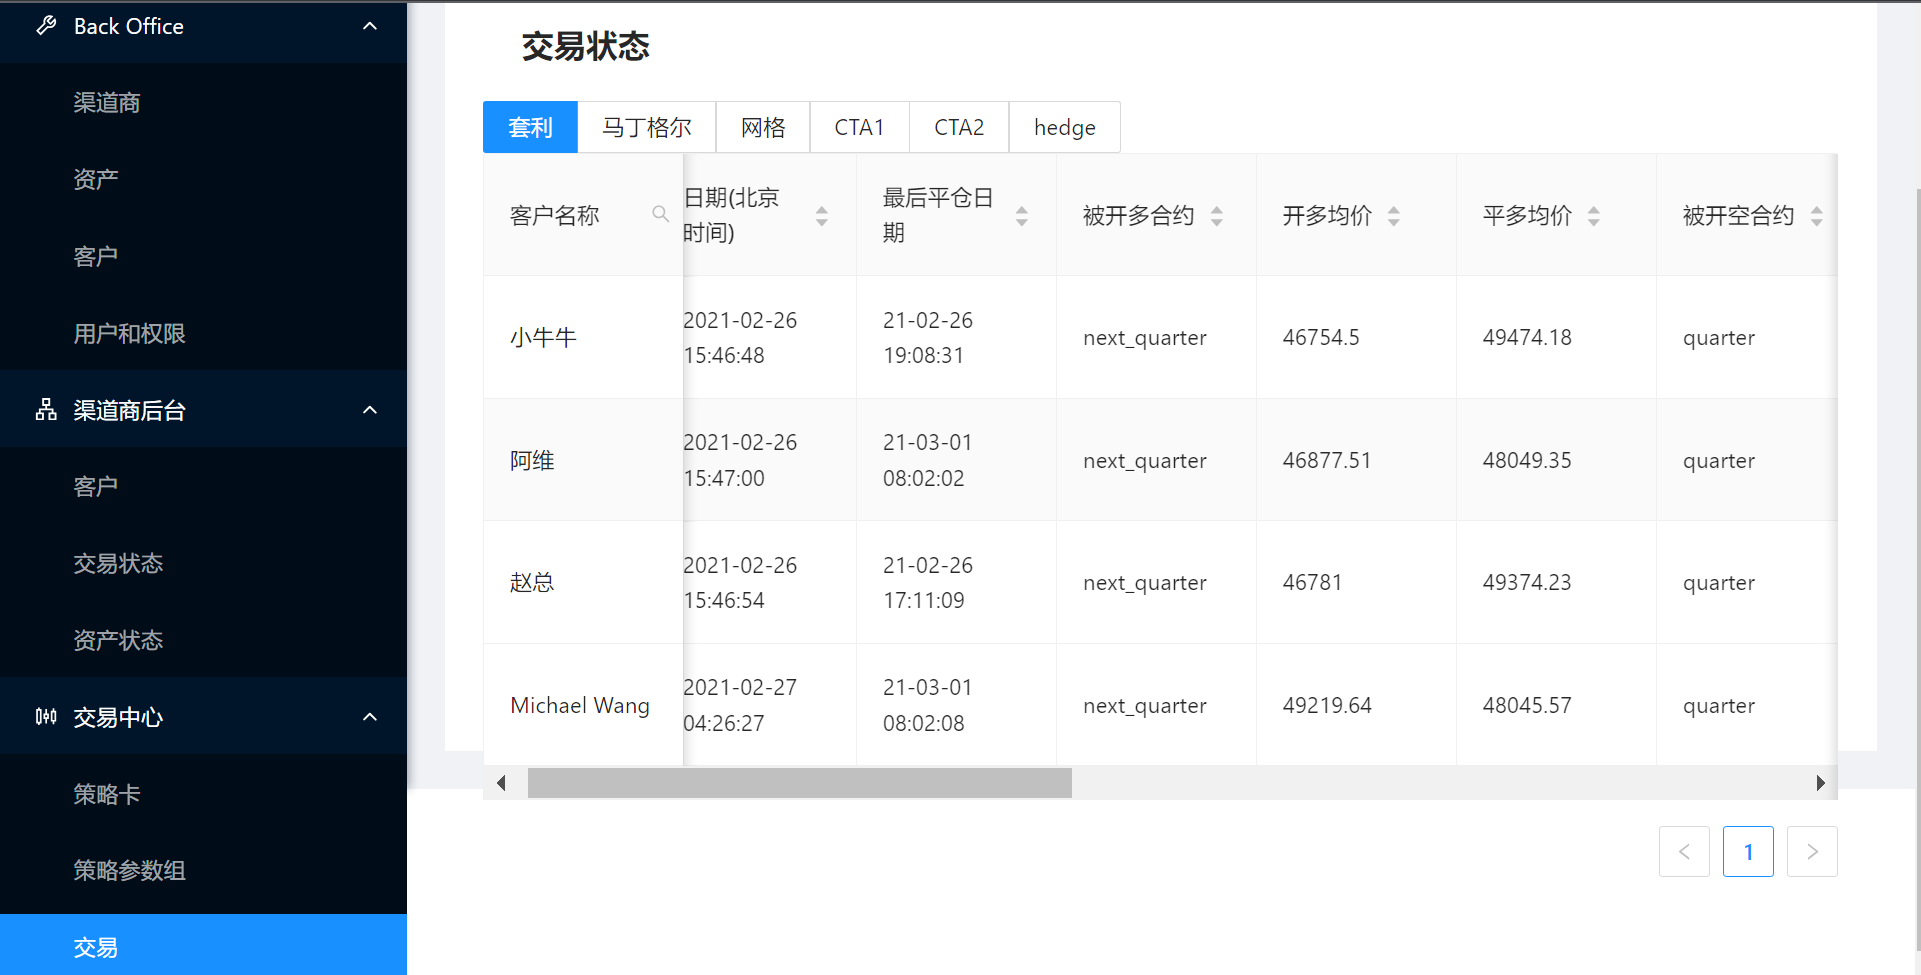1921x975 pixels.
Task: Sort by 最后平仓日期 column
Action: pyautogui.click(x=1022, y=215)
